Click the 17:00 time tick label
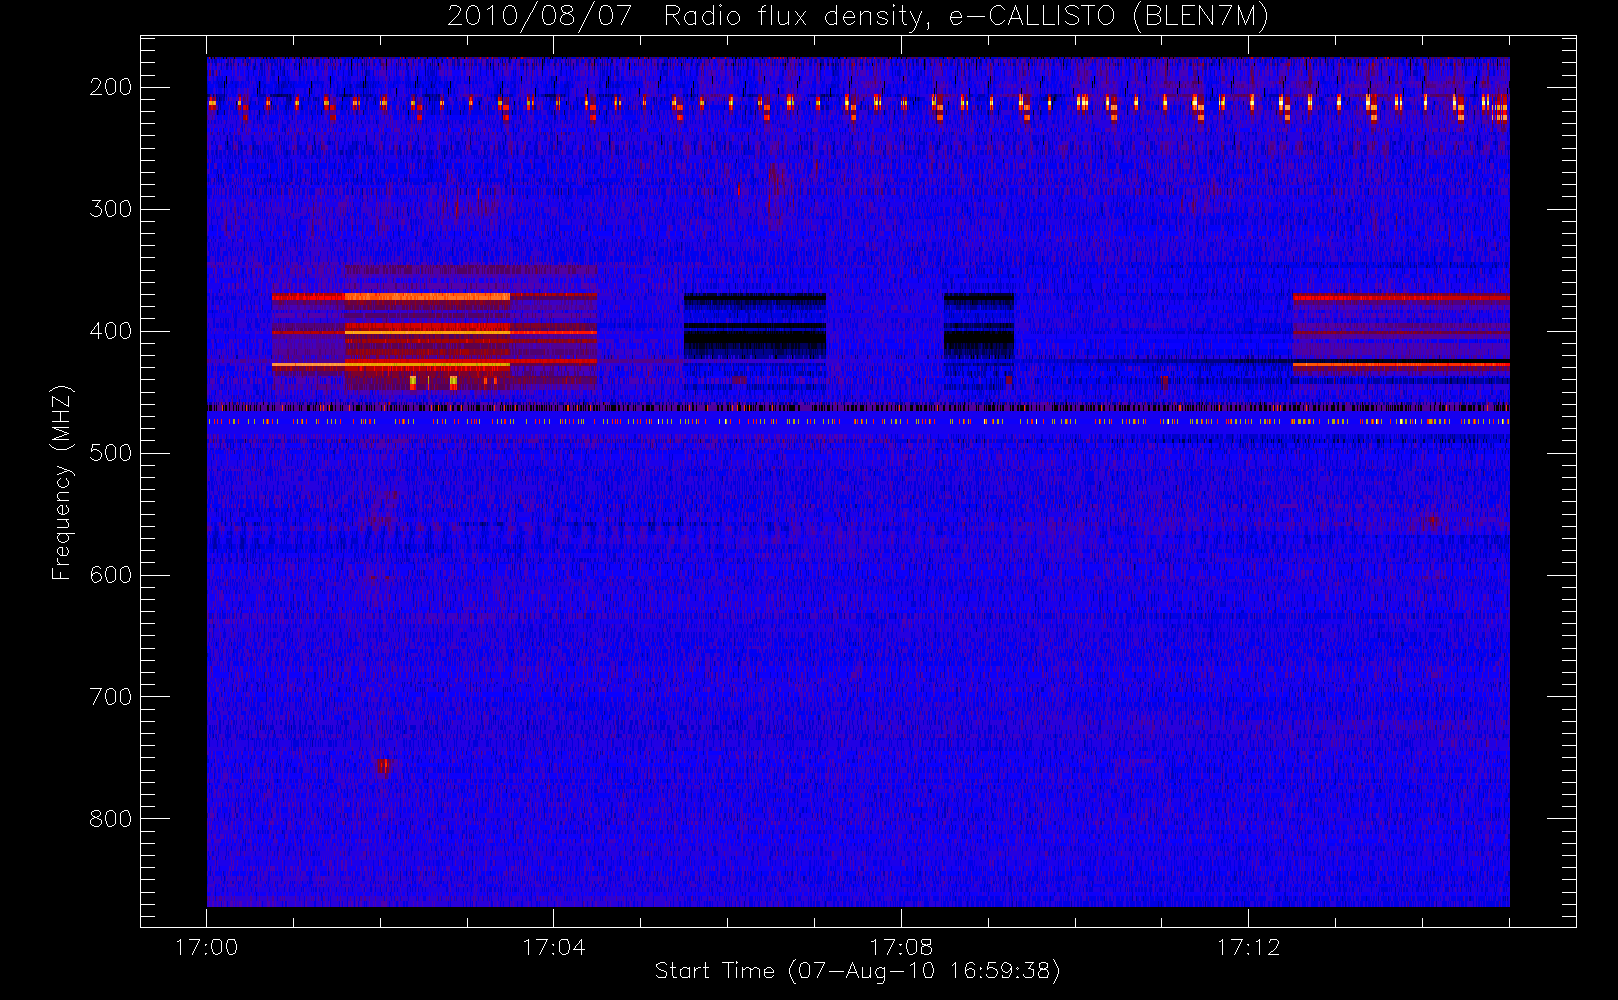 (206, 947)
